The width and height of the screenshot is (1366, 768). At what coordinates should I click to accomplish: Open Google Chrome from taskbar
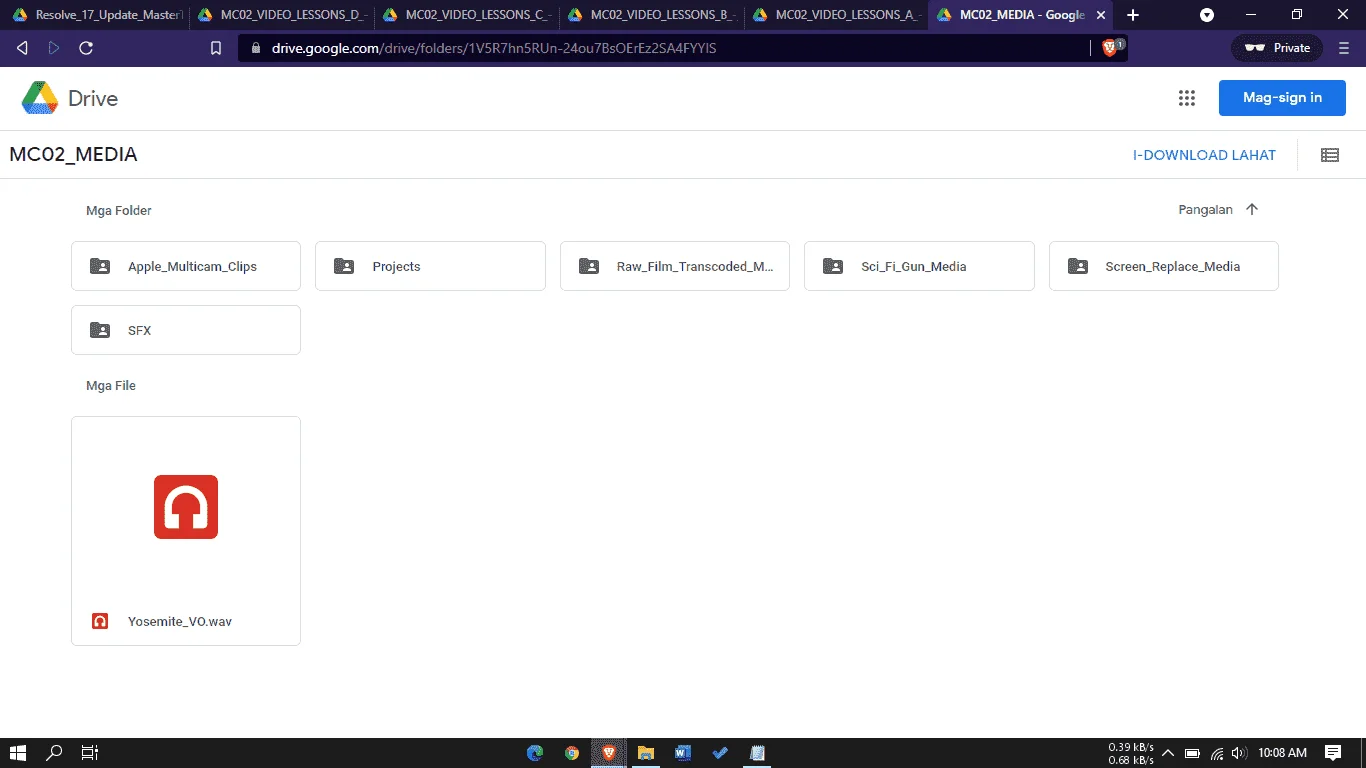click(x=572, y=753)
